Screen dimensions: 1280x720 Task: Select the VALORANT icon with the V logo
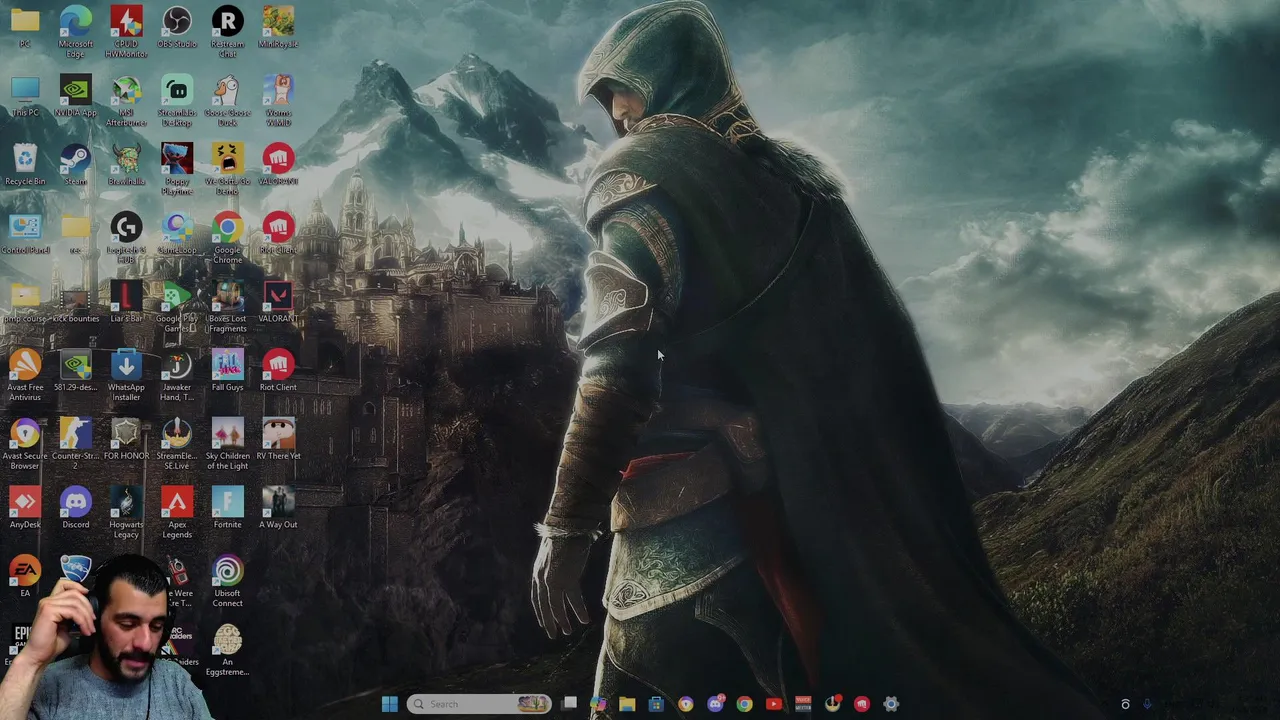[278, 301]
